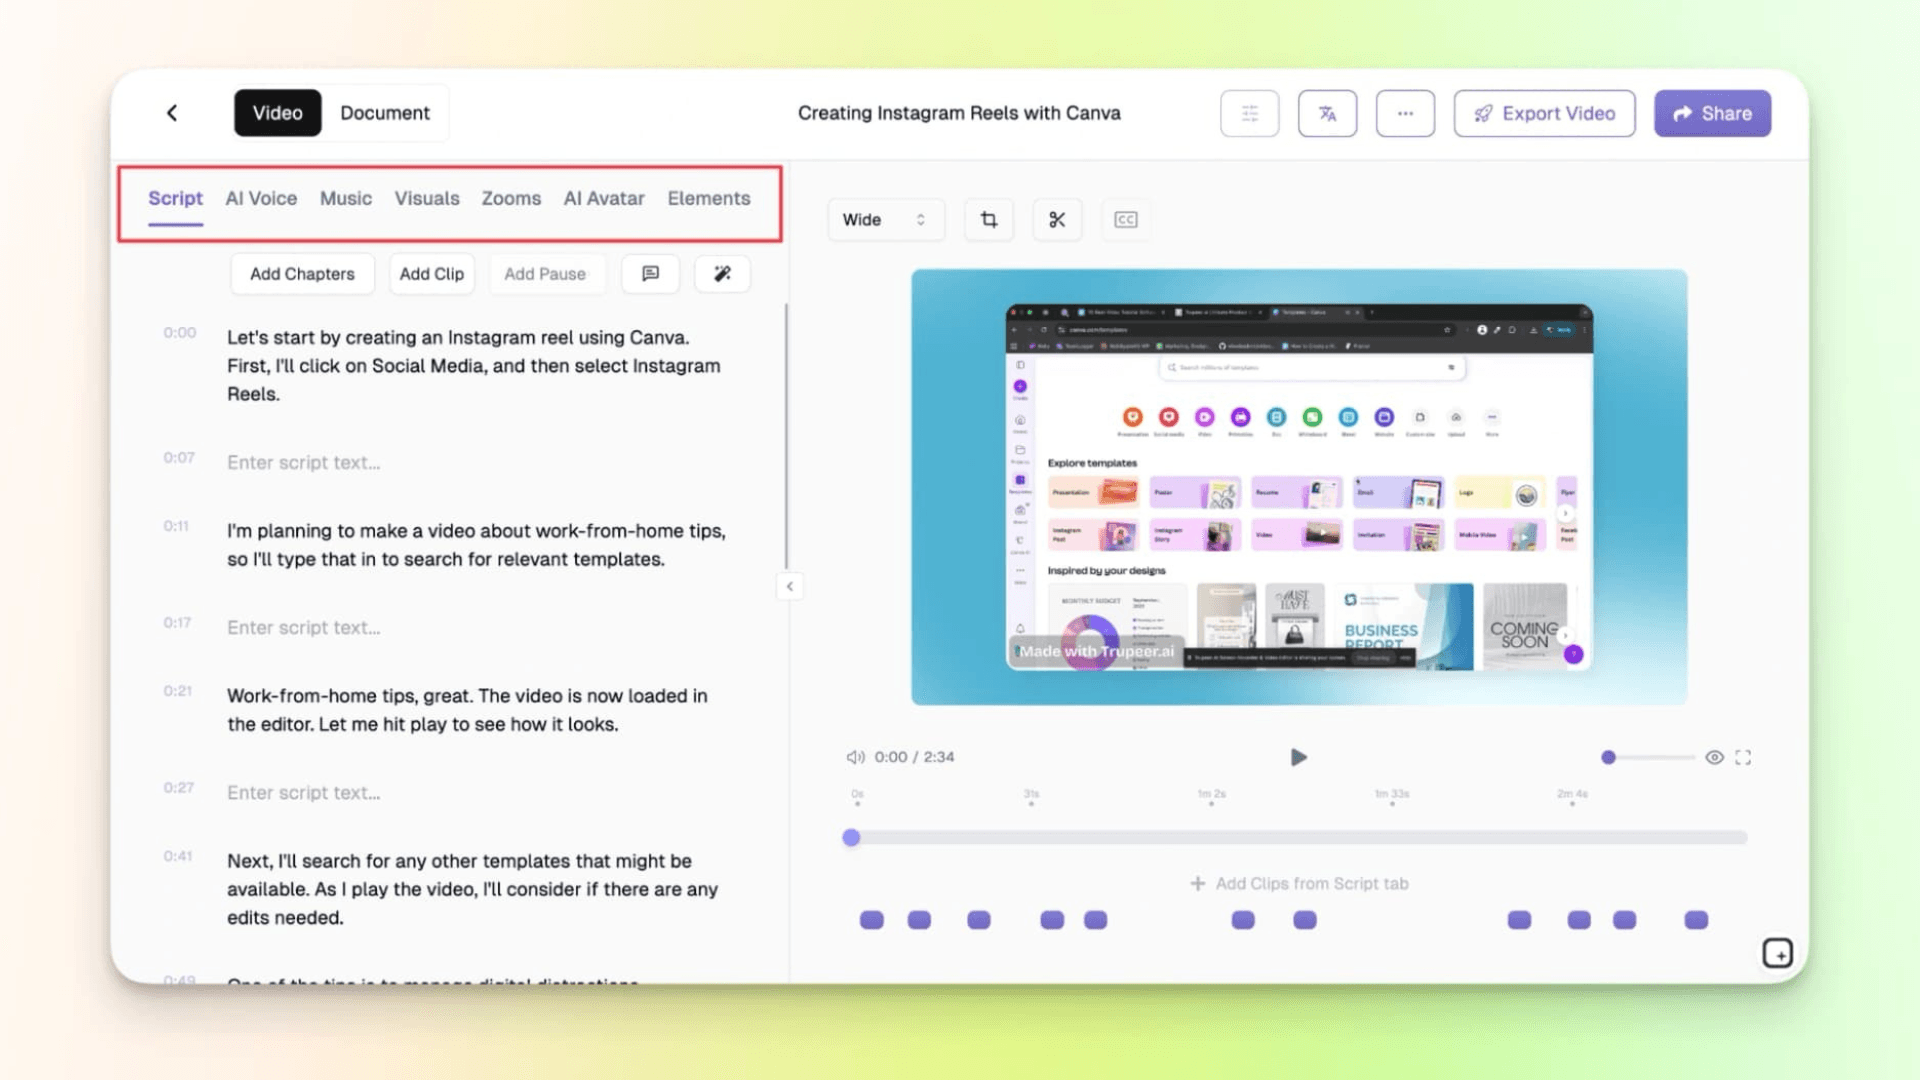Image resolution: width=1920 pixels, height=1080 pixels.
Task: Open the Script tab
Action: (x=175, y=198)
